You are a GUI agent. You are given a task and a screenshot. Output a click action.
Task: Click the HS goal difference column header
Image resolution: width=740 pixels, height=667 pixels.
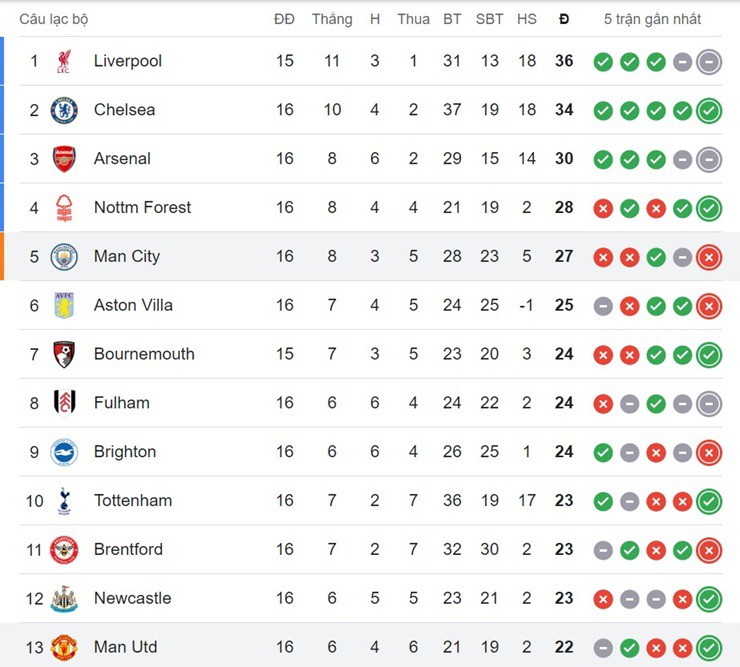point(527,19)
